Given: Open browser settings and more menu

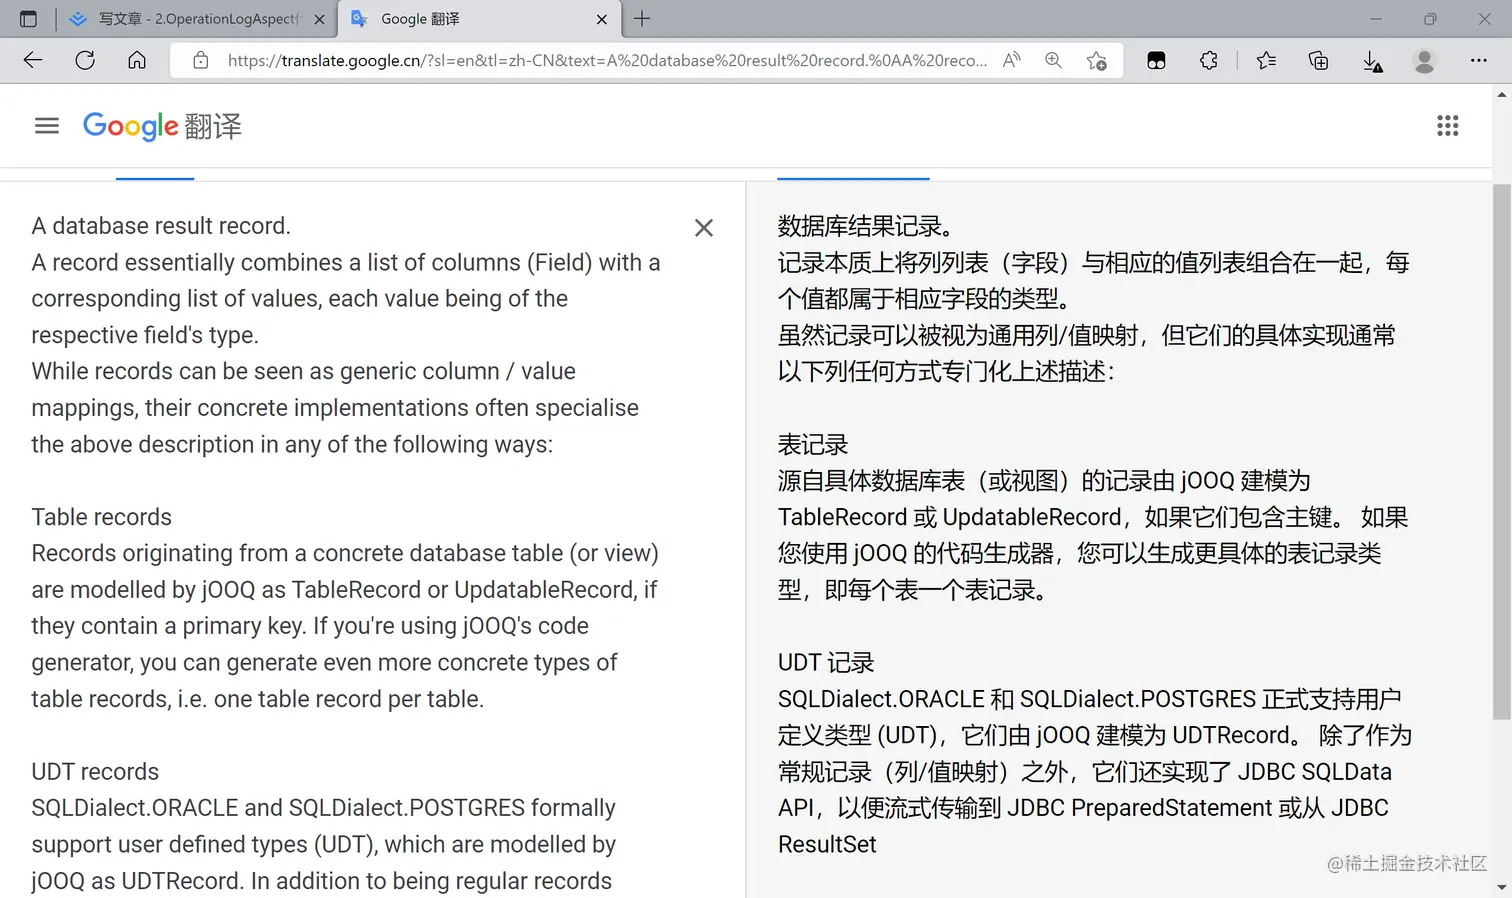Looking at the screenshot, I should [x=1478, y=60].
